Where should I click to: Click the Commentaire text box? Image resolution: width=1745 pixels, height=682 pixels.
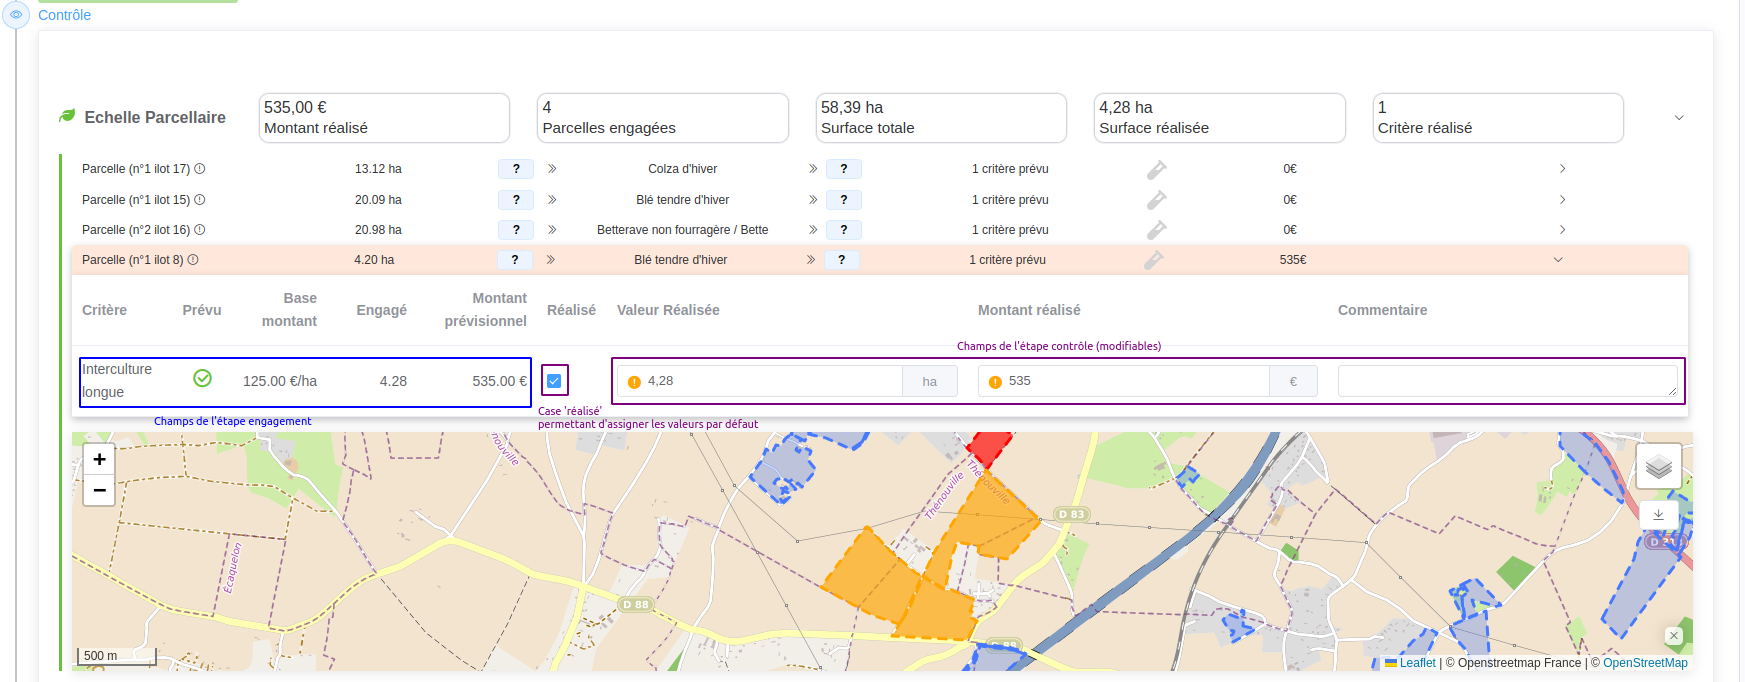[1506, 381]
